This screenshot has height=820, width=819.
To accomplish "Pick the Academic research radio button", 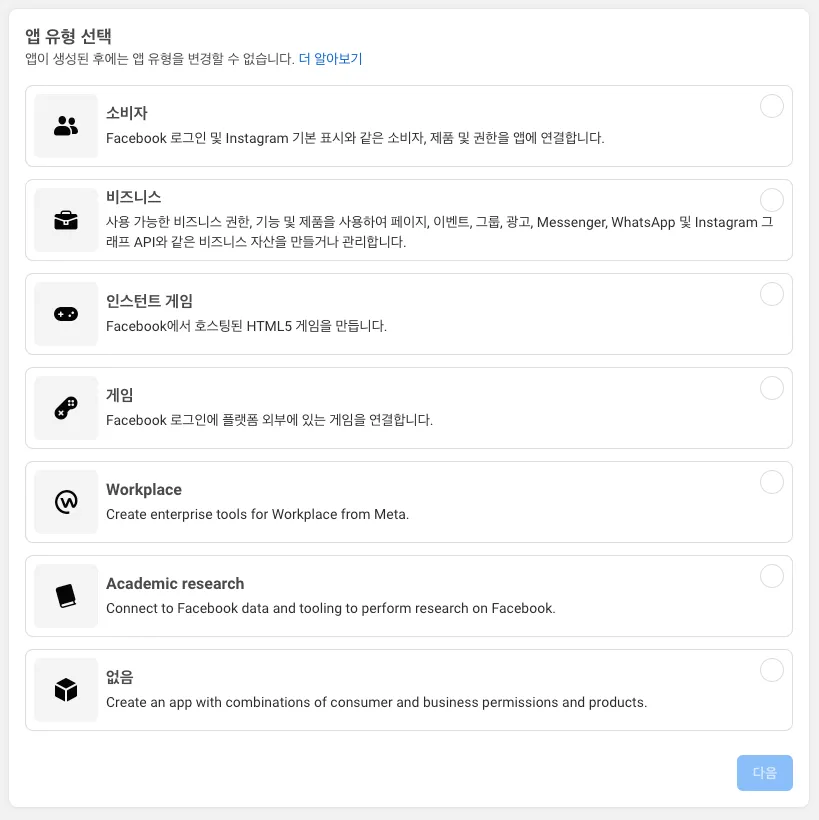I will coord(772,576).
